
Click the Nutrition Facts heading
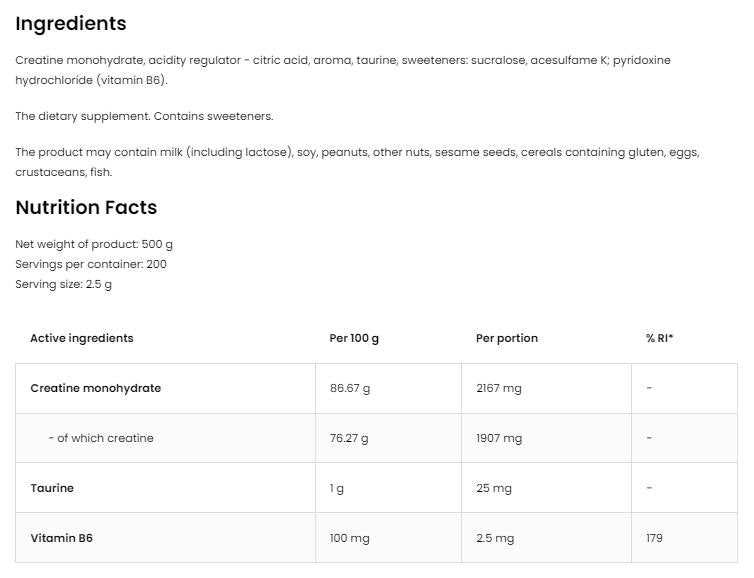point(86,208)
